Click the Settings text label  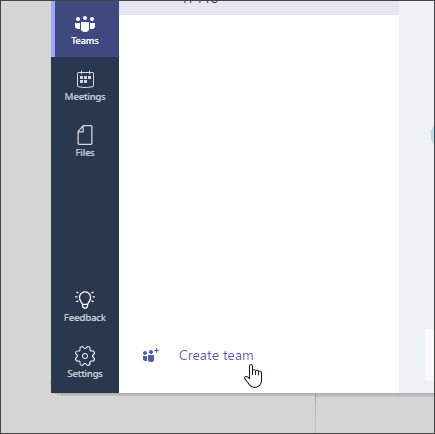coord(85,374)
